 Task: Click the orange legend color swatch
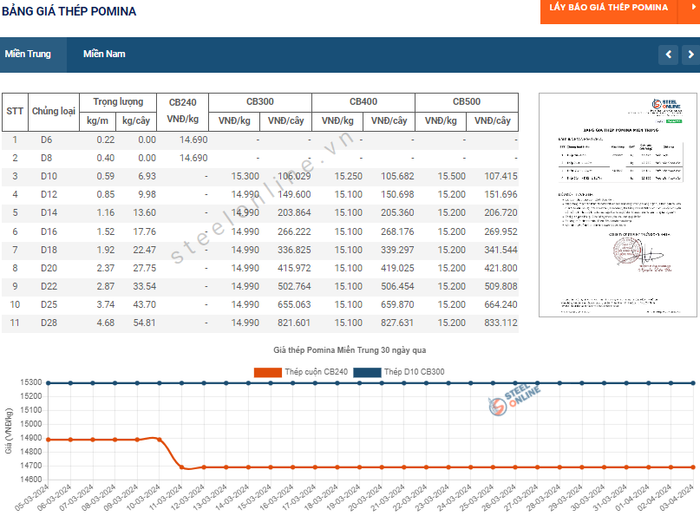[267, 372]
